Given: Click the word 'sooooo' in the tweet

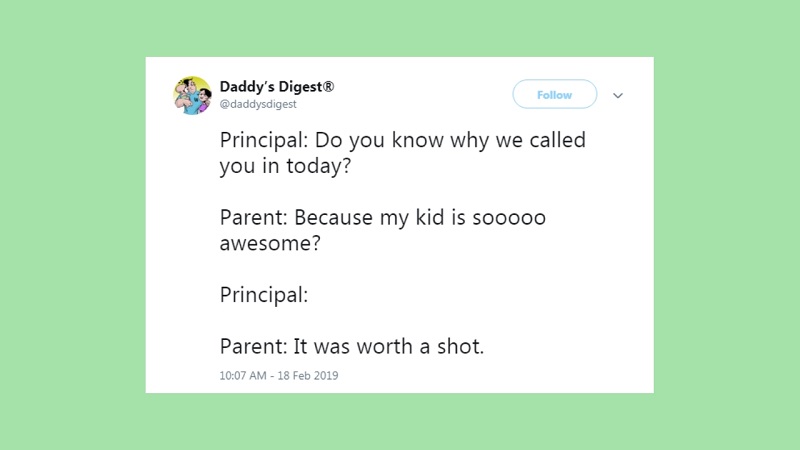Looking at the screenshot, I should [x=509, y=218].
